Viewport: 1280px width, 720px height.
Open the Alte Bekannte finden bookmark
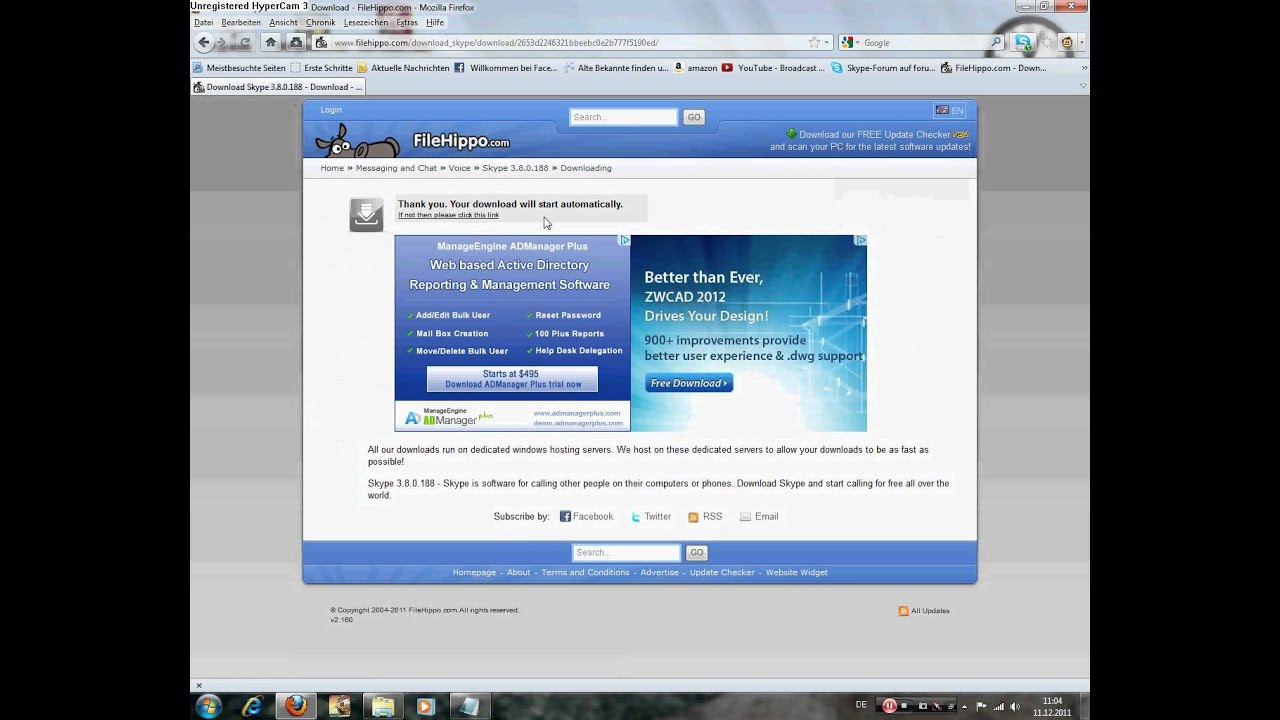coord(616,68)
